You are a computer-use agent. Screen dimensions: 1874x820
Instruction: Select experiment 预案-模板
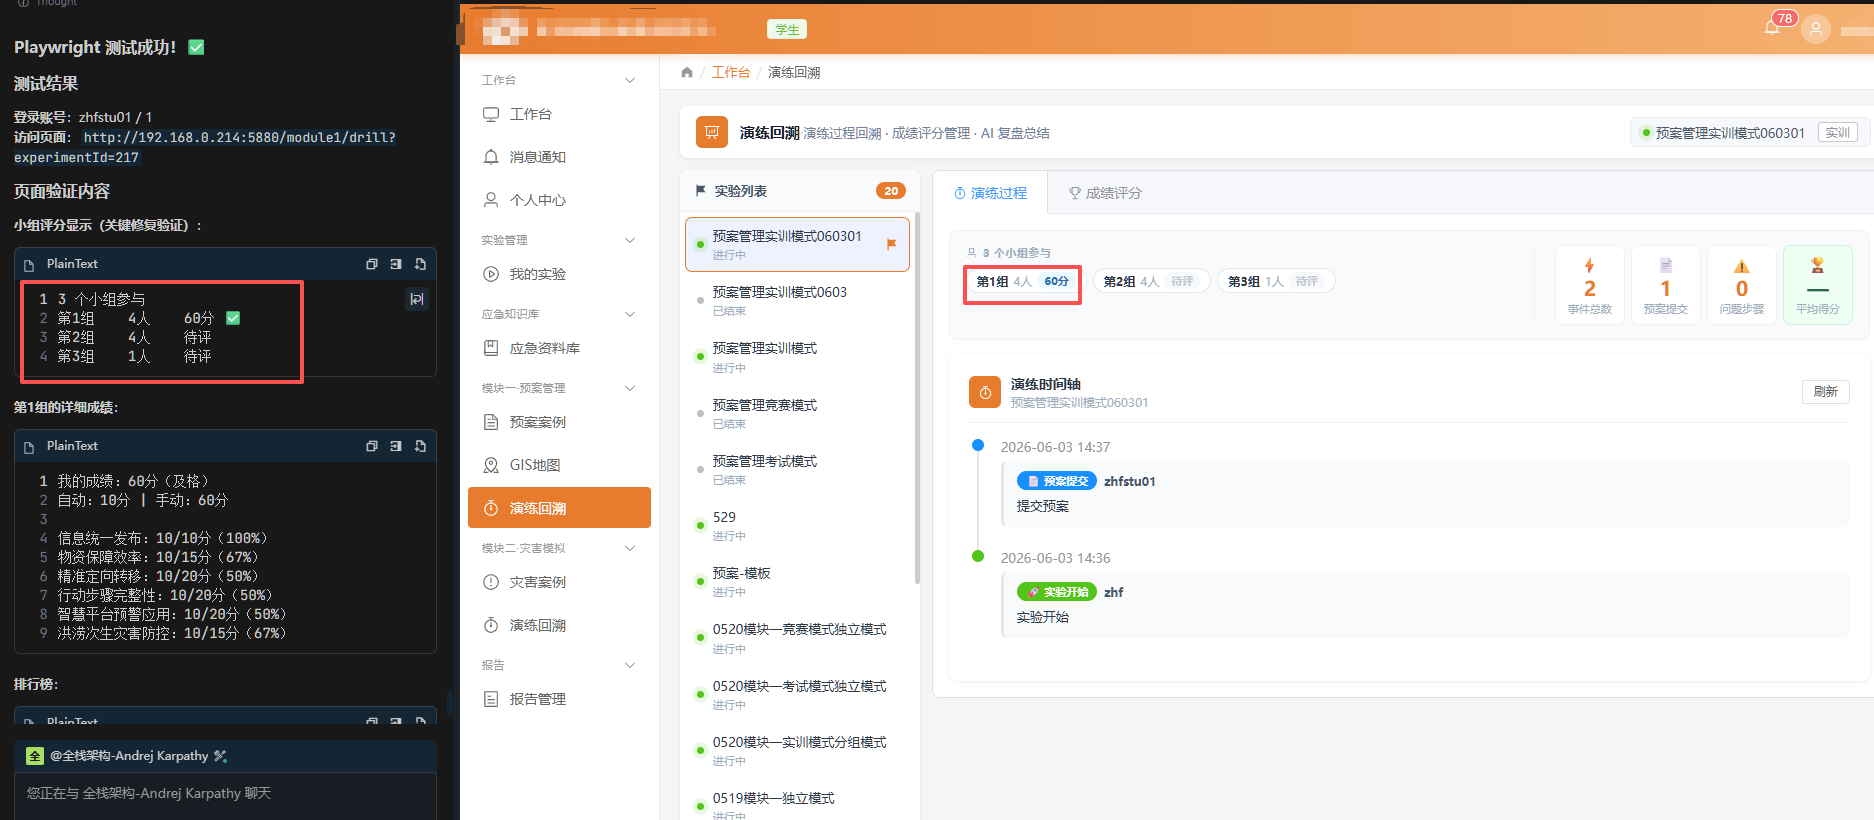point(797,581)
